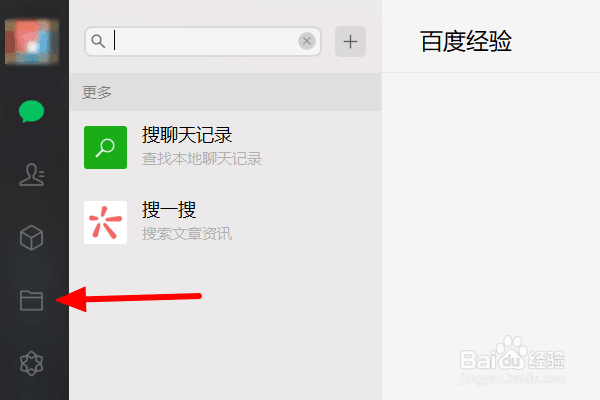
Task: Open the Favorites cube icon
Action: (31, 238)
